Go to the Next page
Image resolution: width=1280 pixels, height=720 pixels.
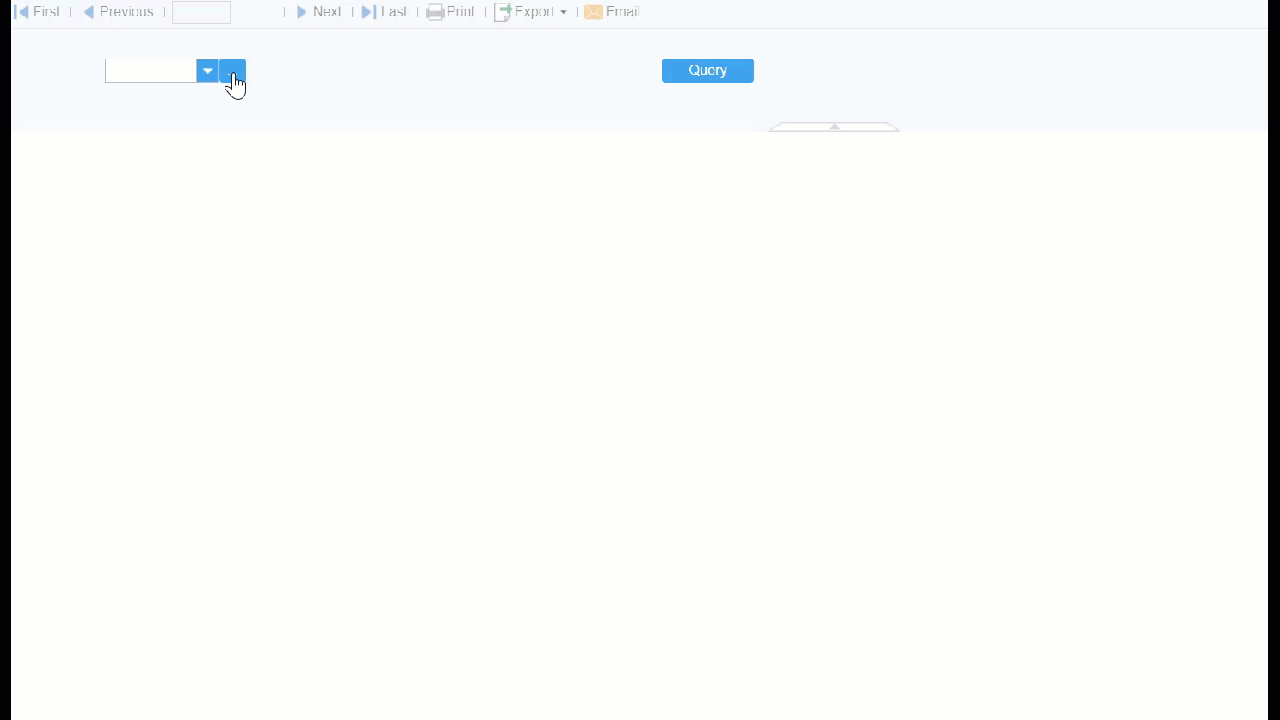pyautogui.click(x=318, y=12)
